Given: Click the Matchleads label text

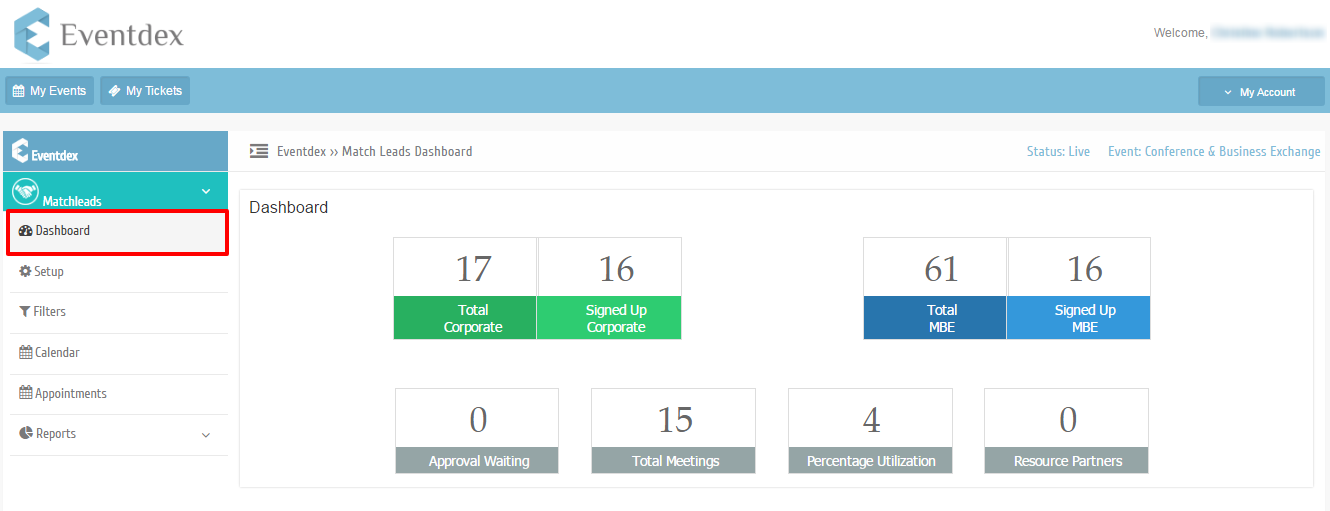Looking at the screenshot, I should [72, 201].
